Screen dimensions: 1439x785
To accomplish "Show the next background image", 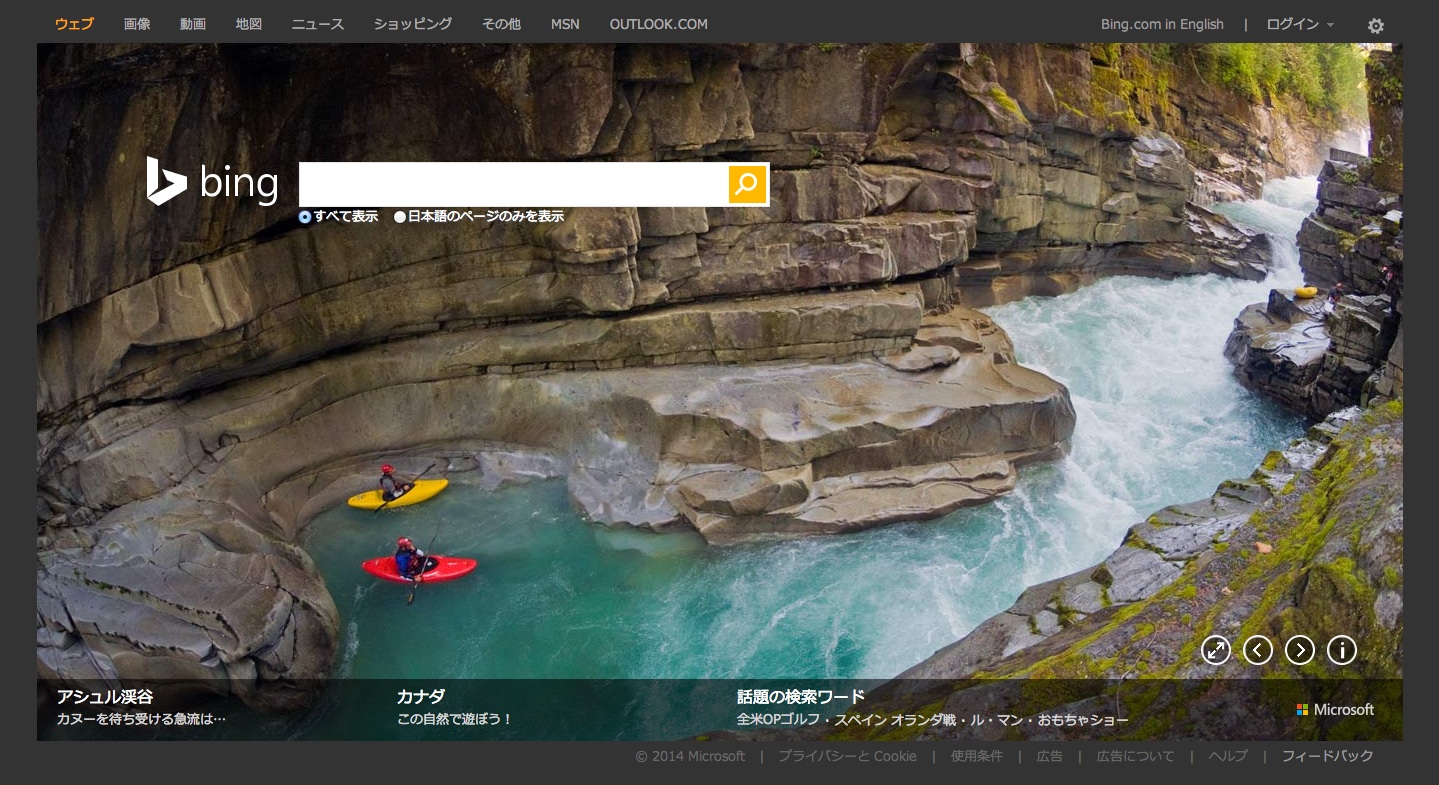I will [x=1299, y=650].
